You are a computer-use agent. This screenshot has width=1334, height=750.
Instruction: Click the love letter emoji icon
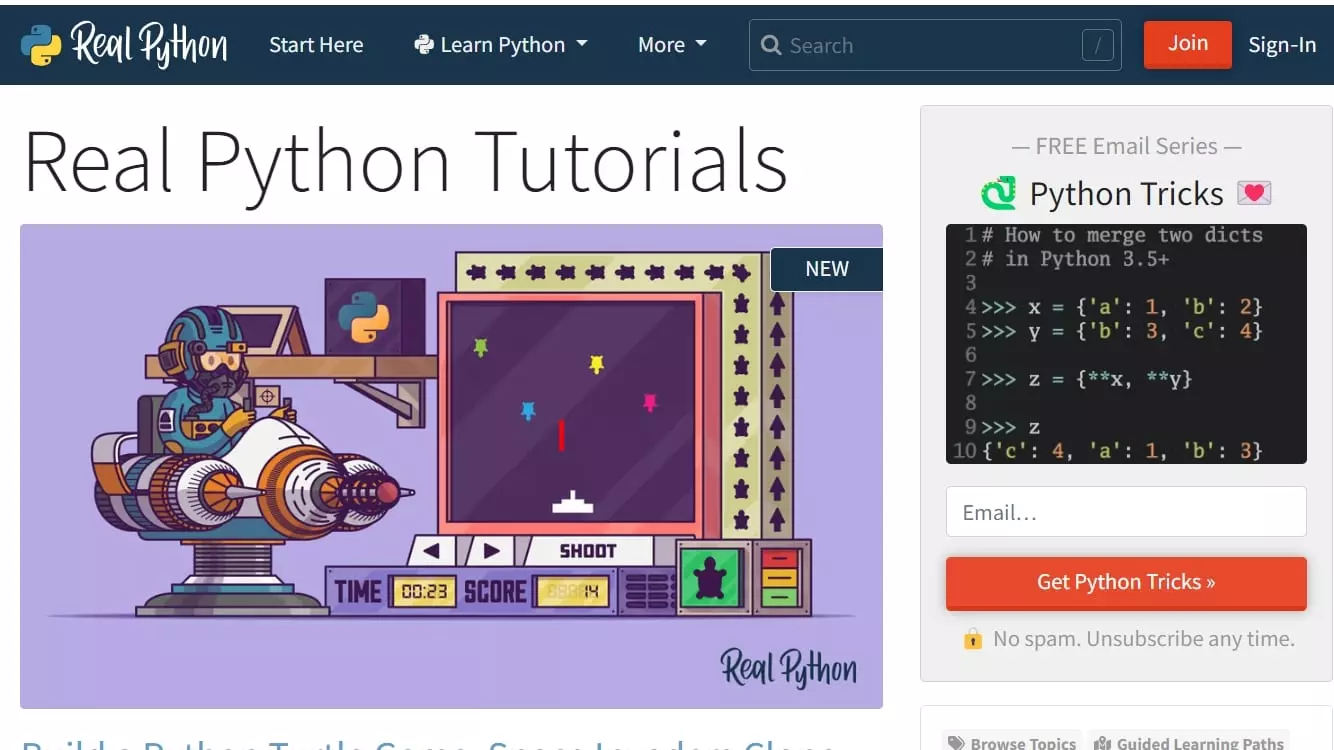[1254, 193]
